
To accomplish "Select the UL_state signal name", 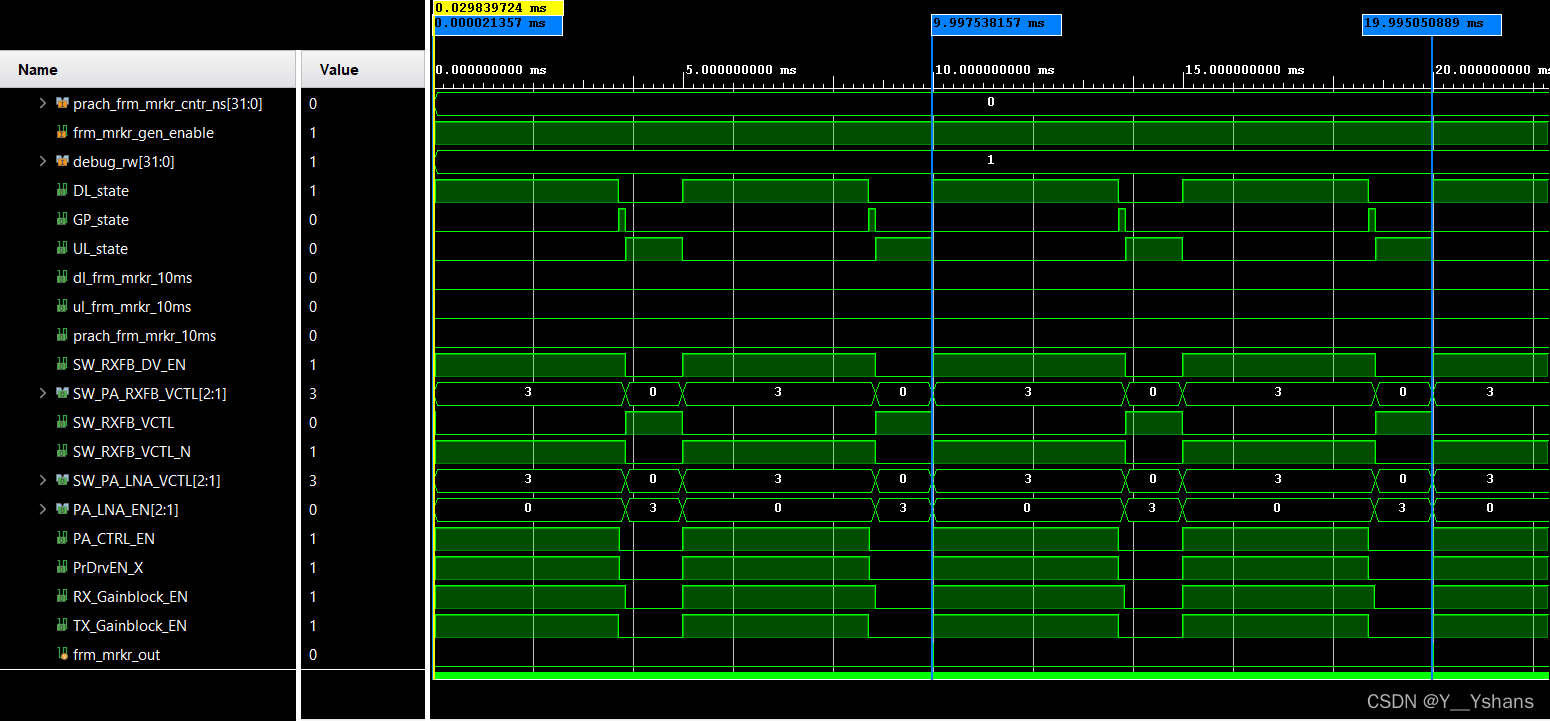I will point(101,249).
